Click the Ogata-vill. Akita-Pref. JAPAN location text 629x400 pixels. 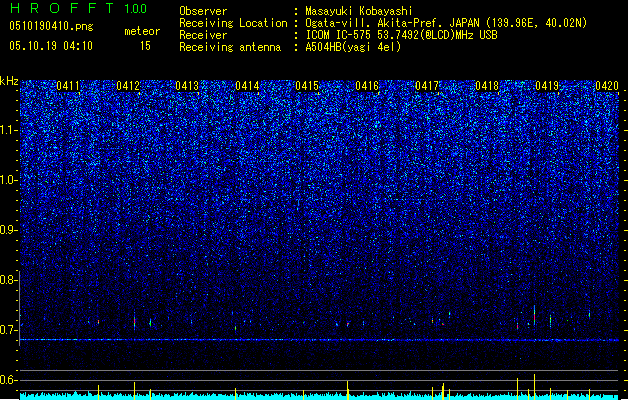point(446,23)
